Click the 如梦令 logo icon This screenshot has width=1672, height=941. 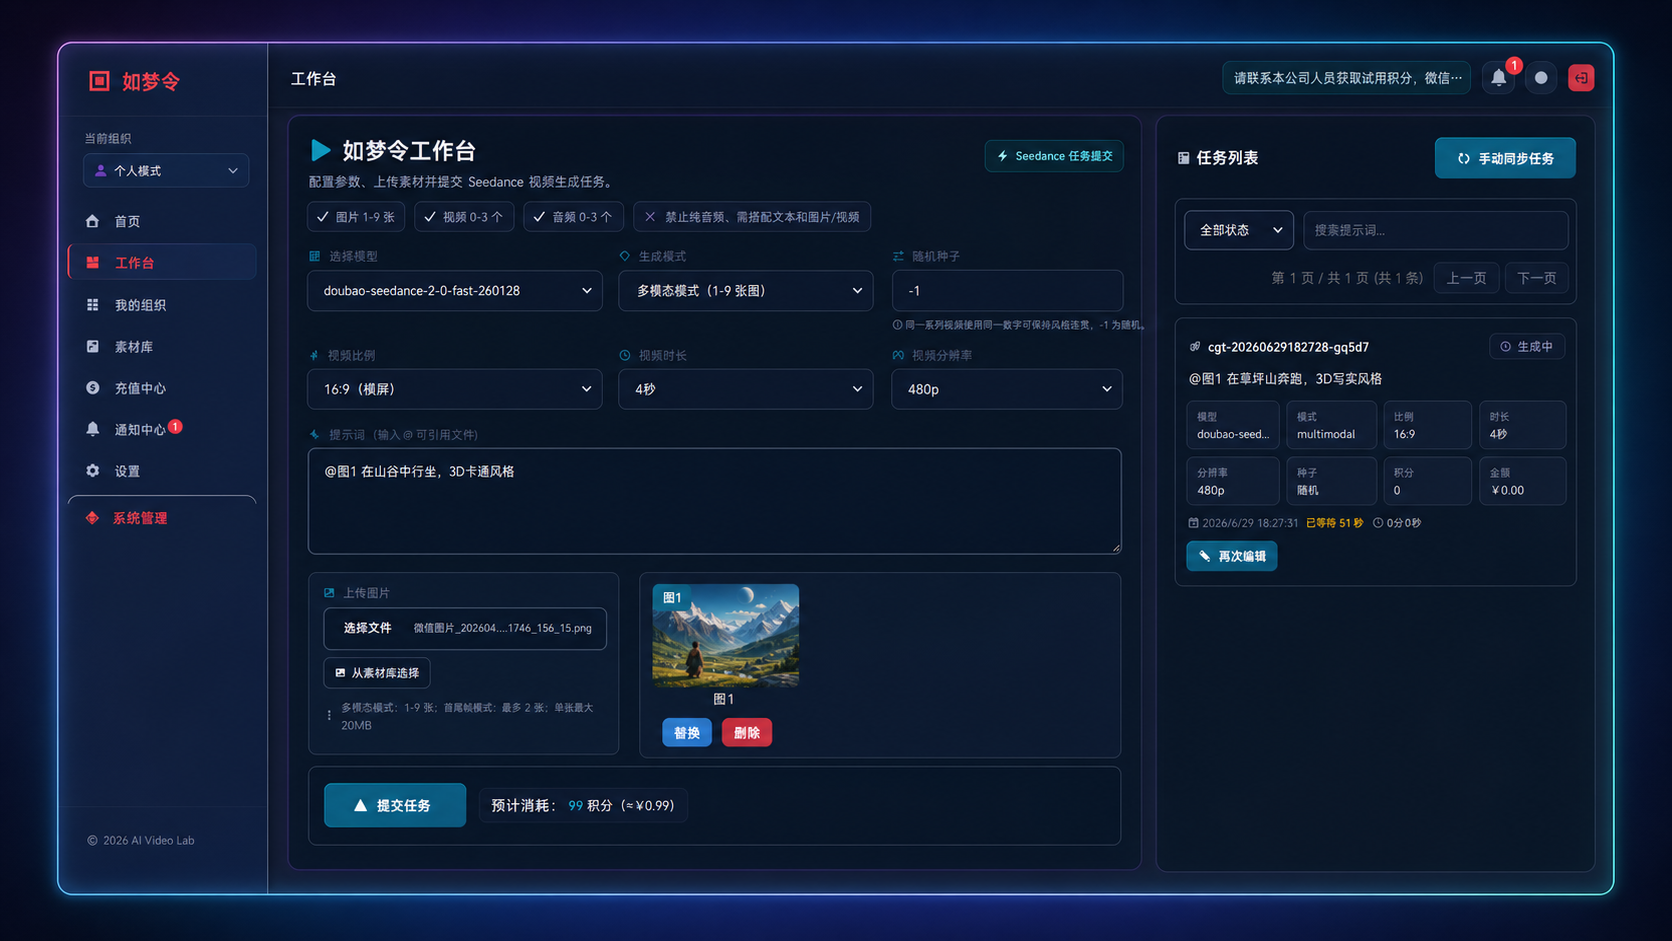point(99,81)
